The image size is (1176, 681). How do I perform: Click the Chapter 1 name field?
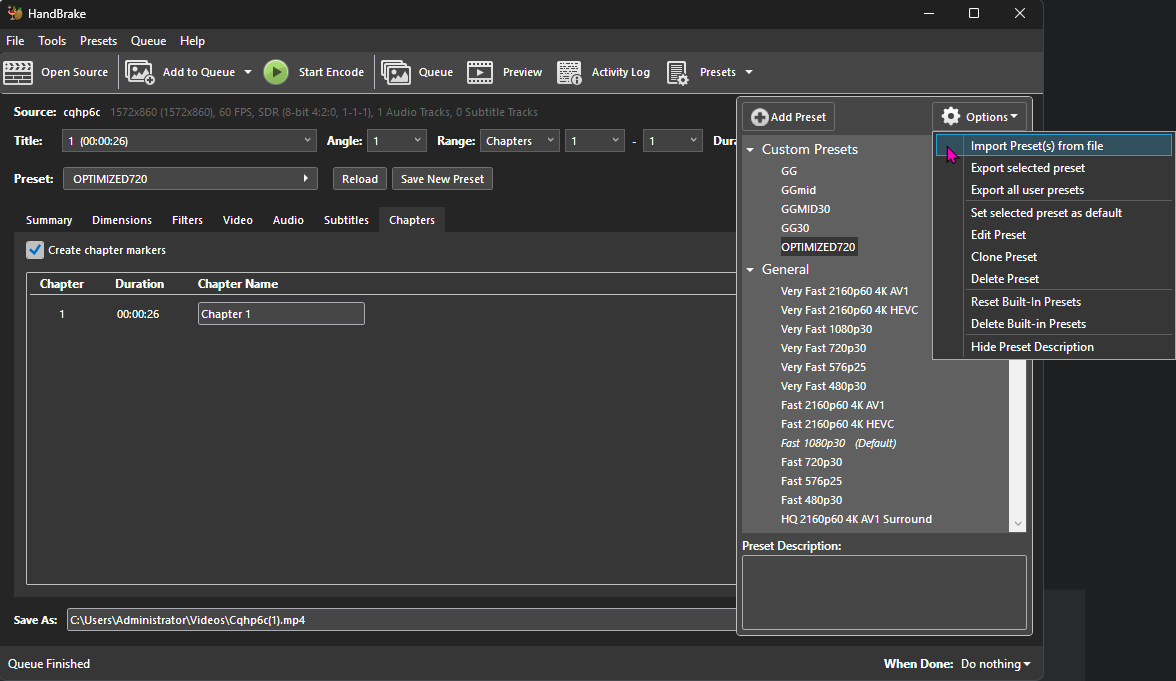281,314
